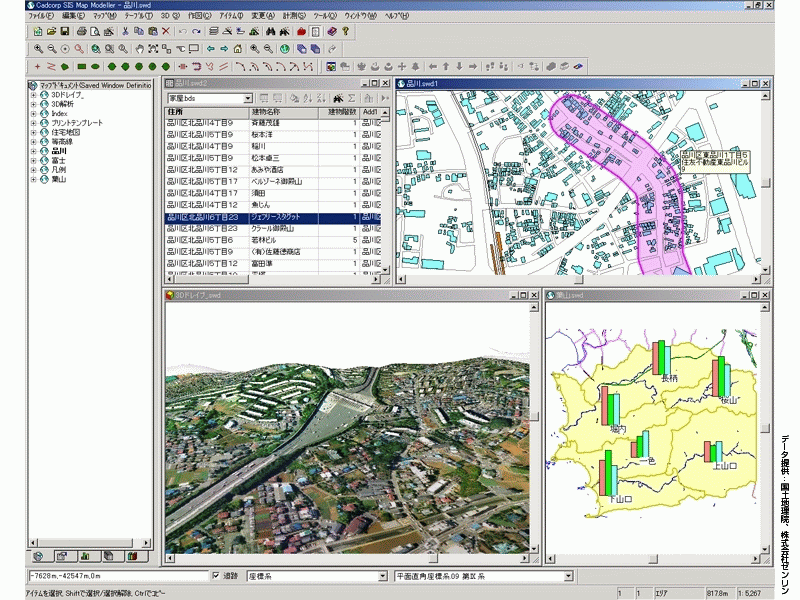Click the Cut scissors icon
The image size is (800, 600).
124,31
